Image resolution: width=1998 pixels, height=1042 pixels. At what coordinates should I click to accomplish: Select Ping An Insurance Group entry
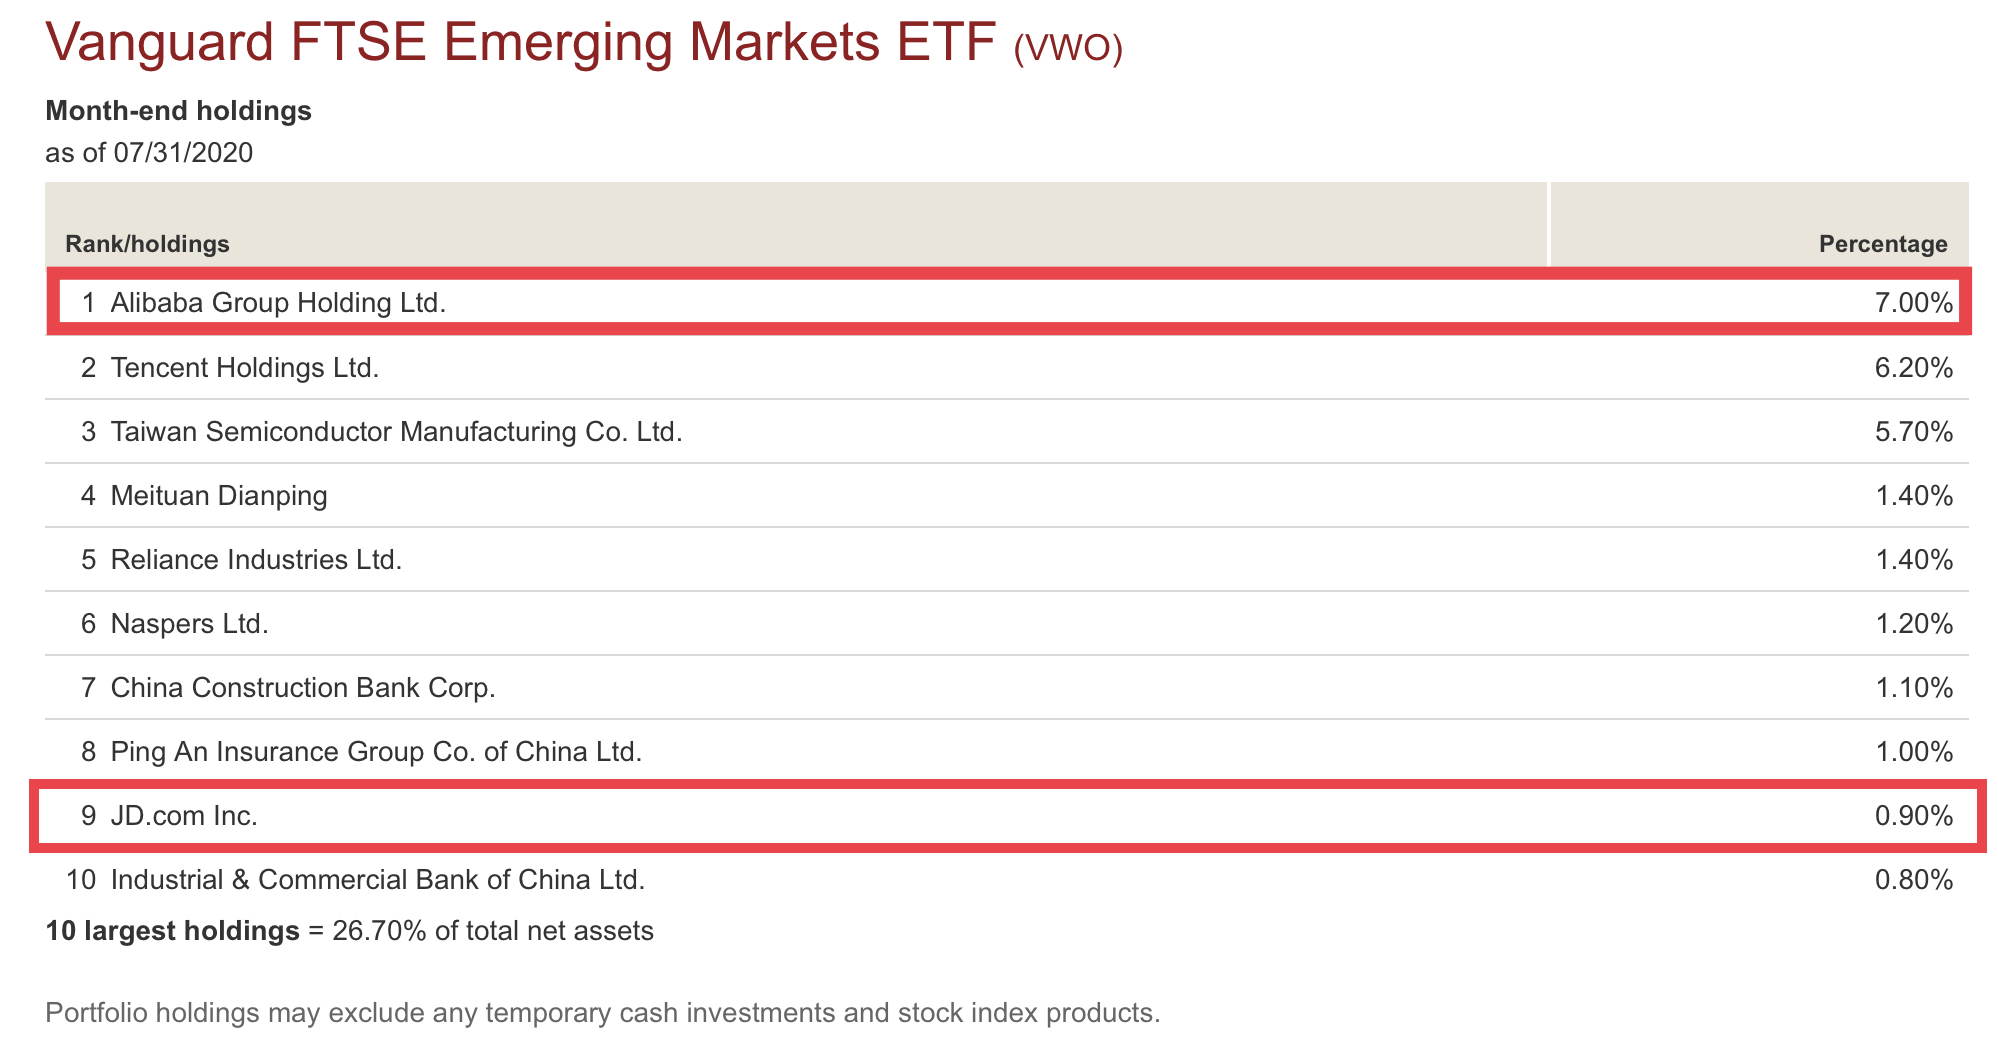[376, 752]
